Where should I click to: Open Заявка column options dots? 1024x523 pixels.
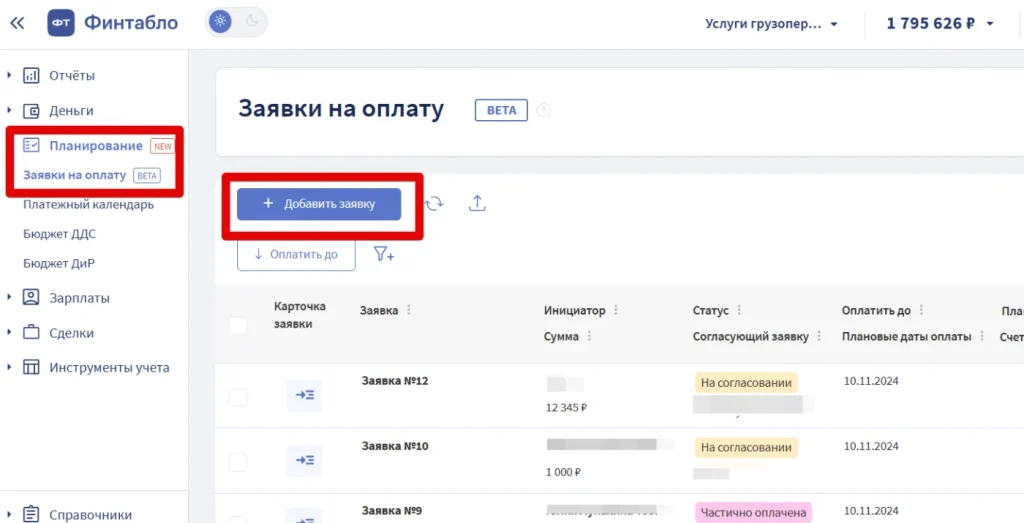click(x=409, y=310)
